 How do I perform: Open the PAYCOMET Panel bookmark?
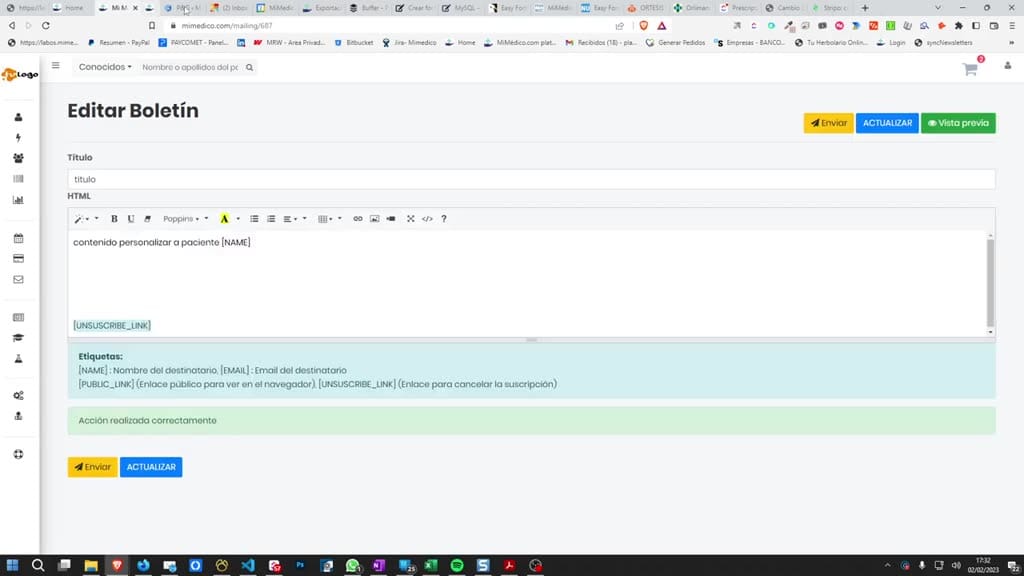point(193,42)
